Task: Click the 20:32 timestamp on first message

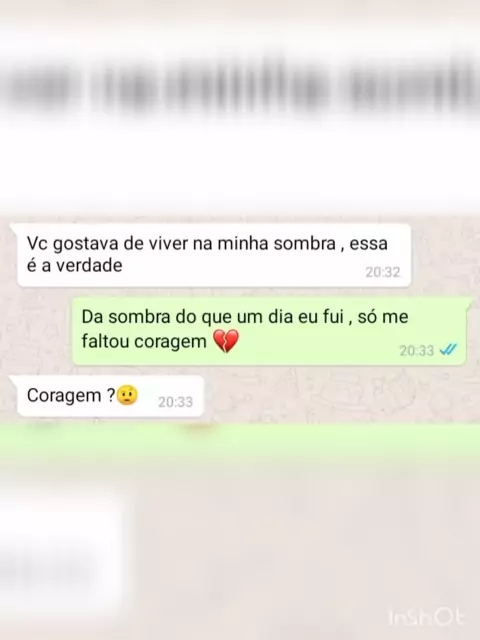Action: (x=382, y=272)
